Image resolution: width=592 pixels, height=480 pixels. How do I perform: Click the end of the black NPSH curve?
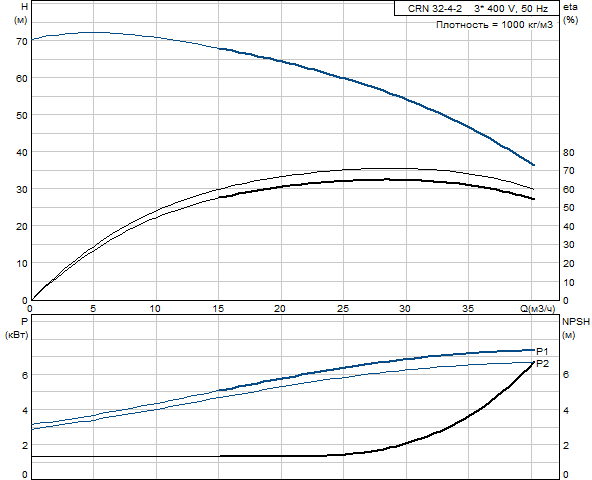(x=533, y=363)
